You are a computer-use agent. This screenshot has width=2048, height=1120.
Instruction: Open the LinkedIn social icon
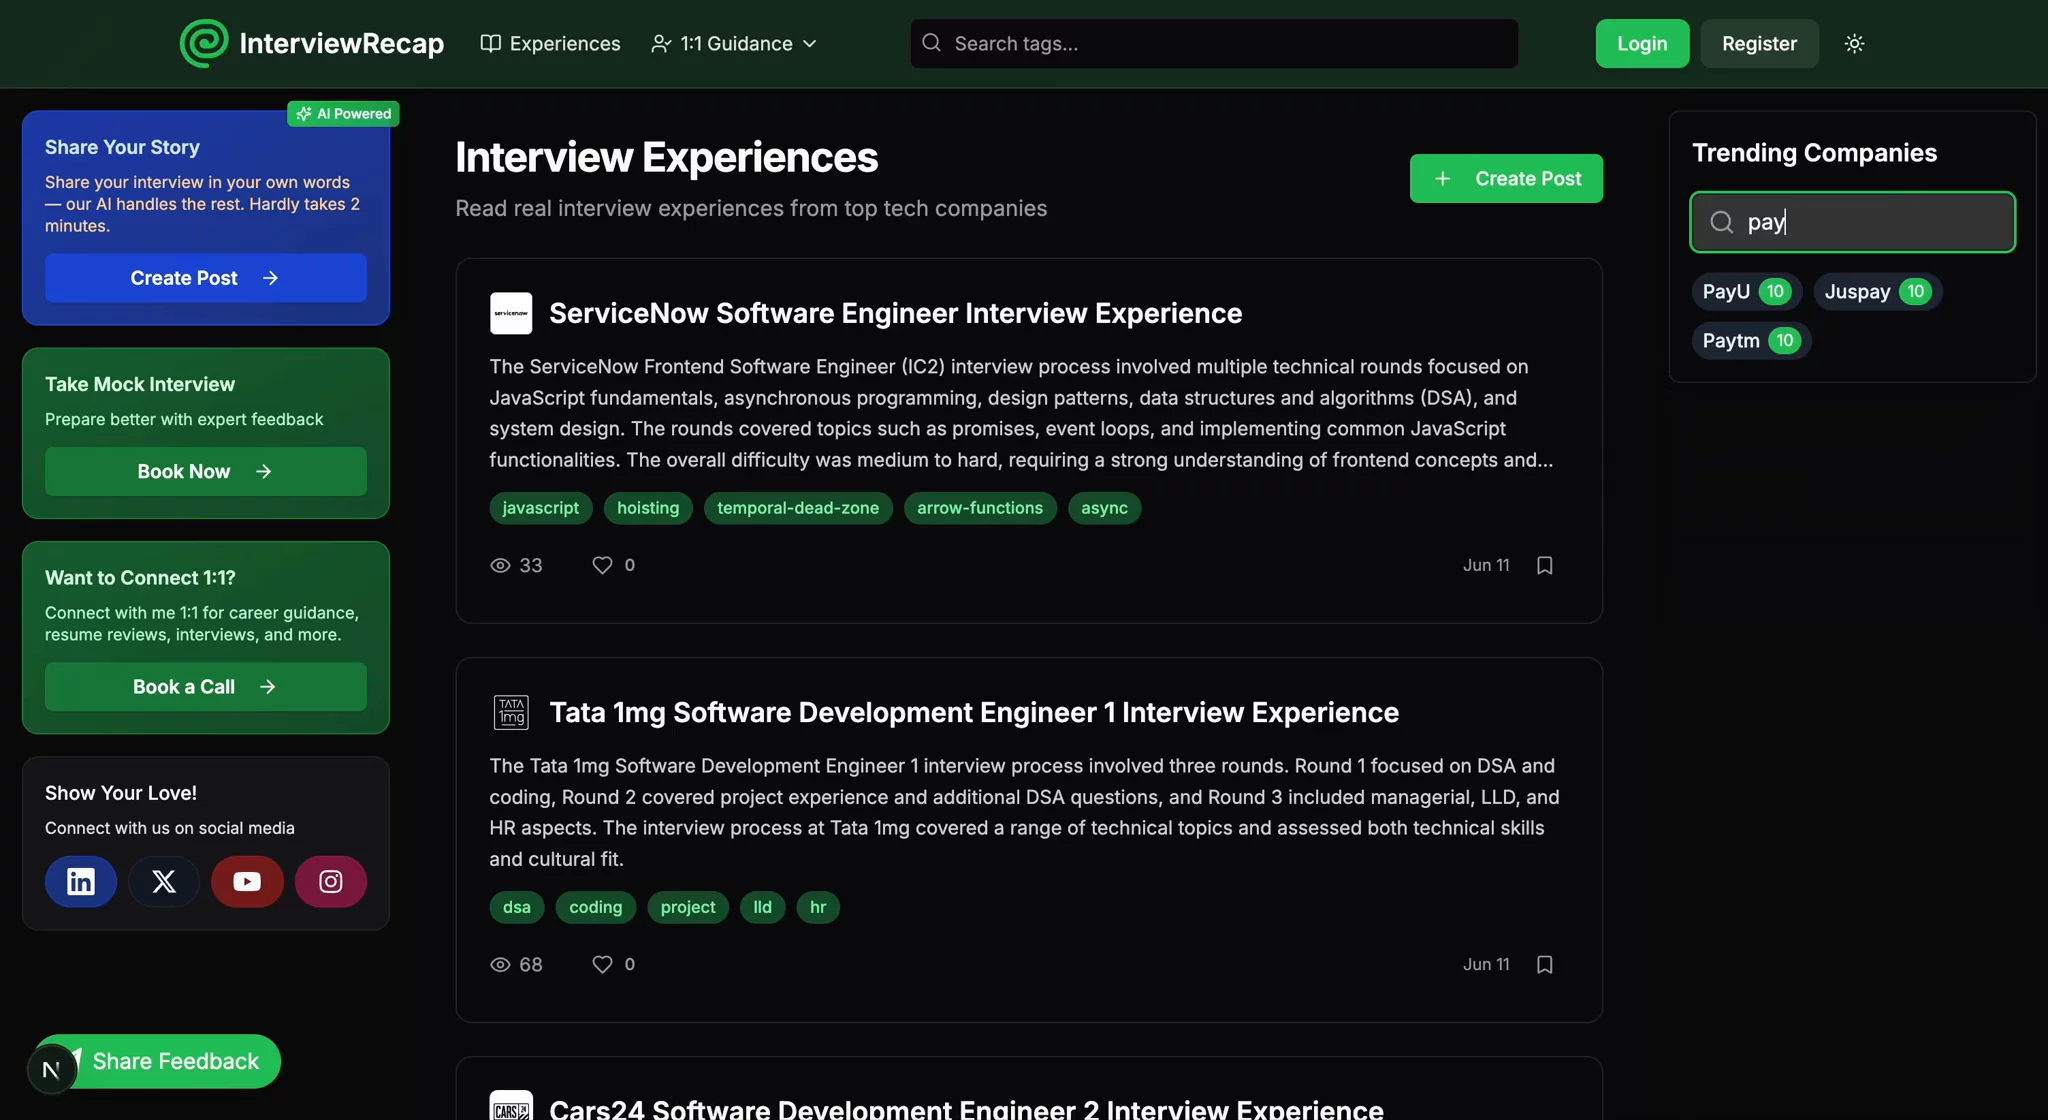[x=80, y=881]
